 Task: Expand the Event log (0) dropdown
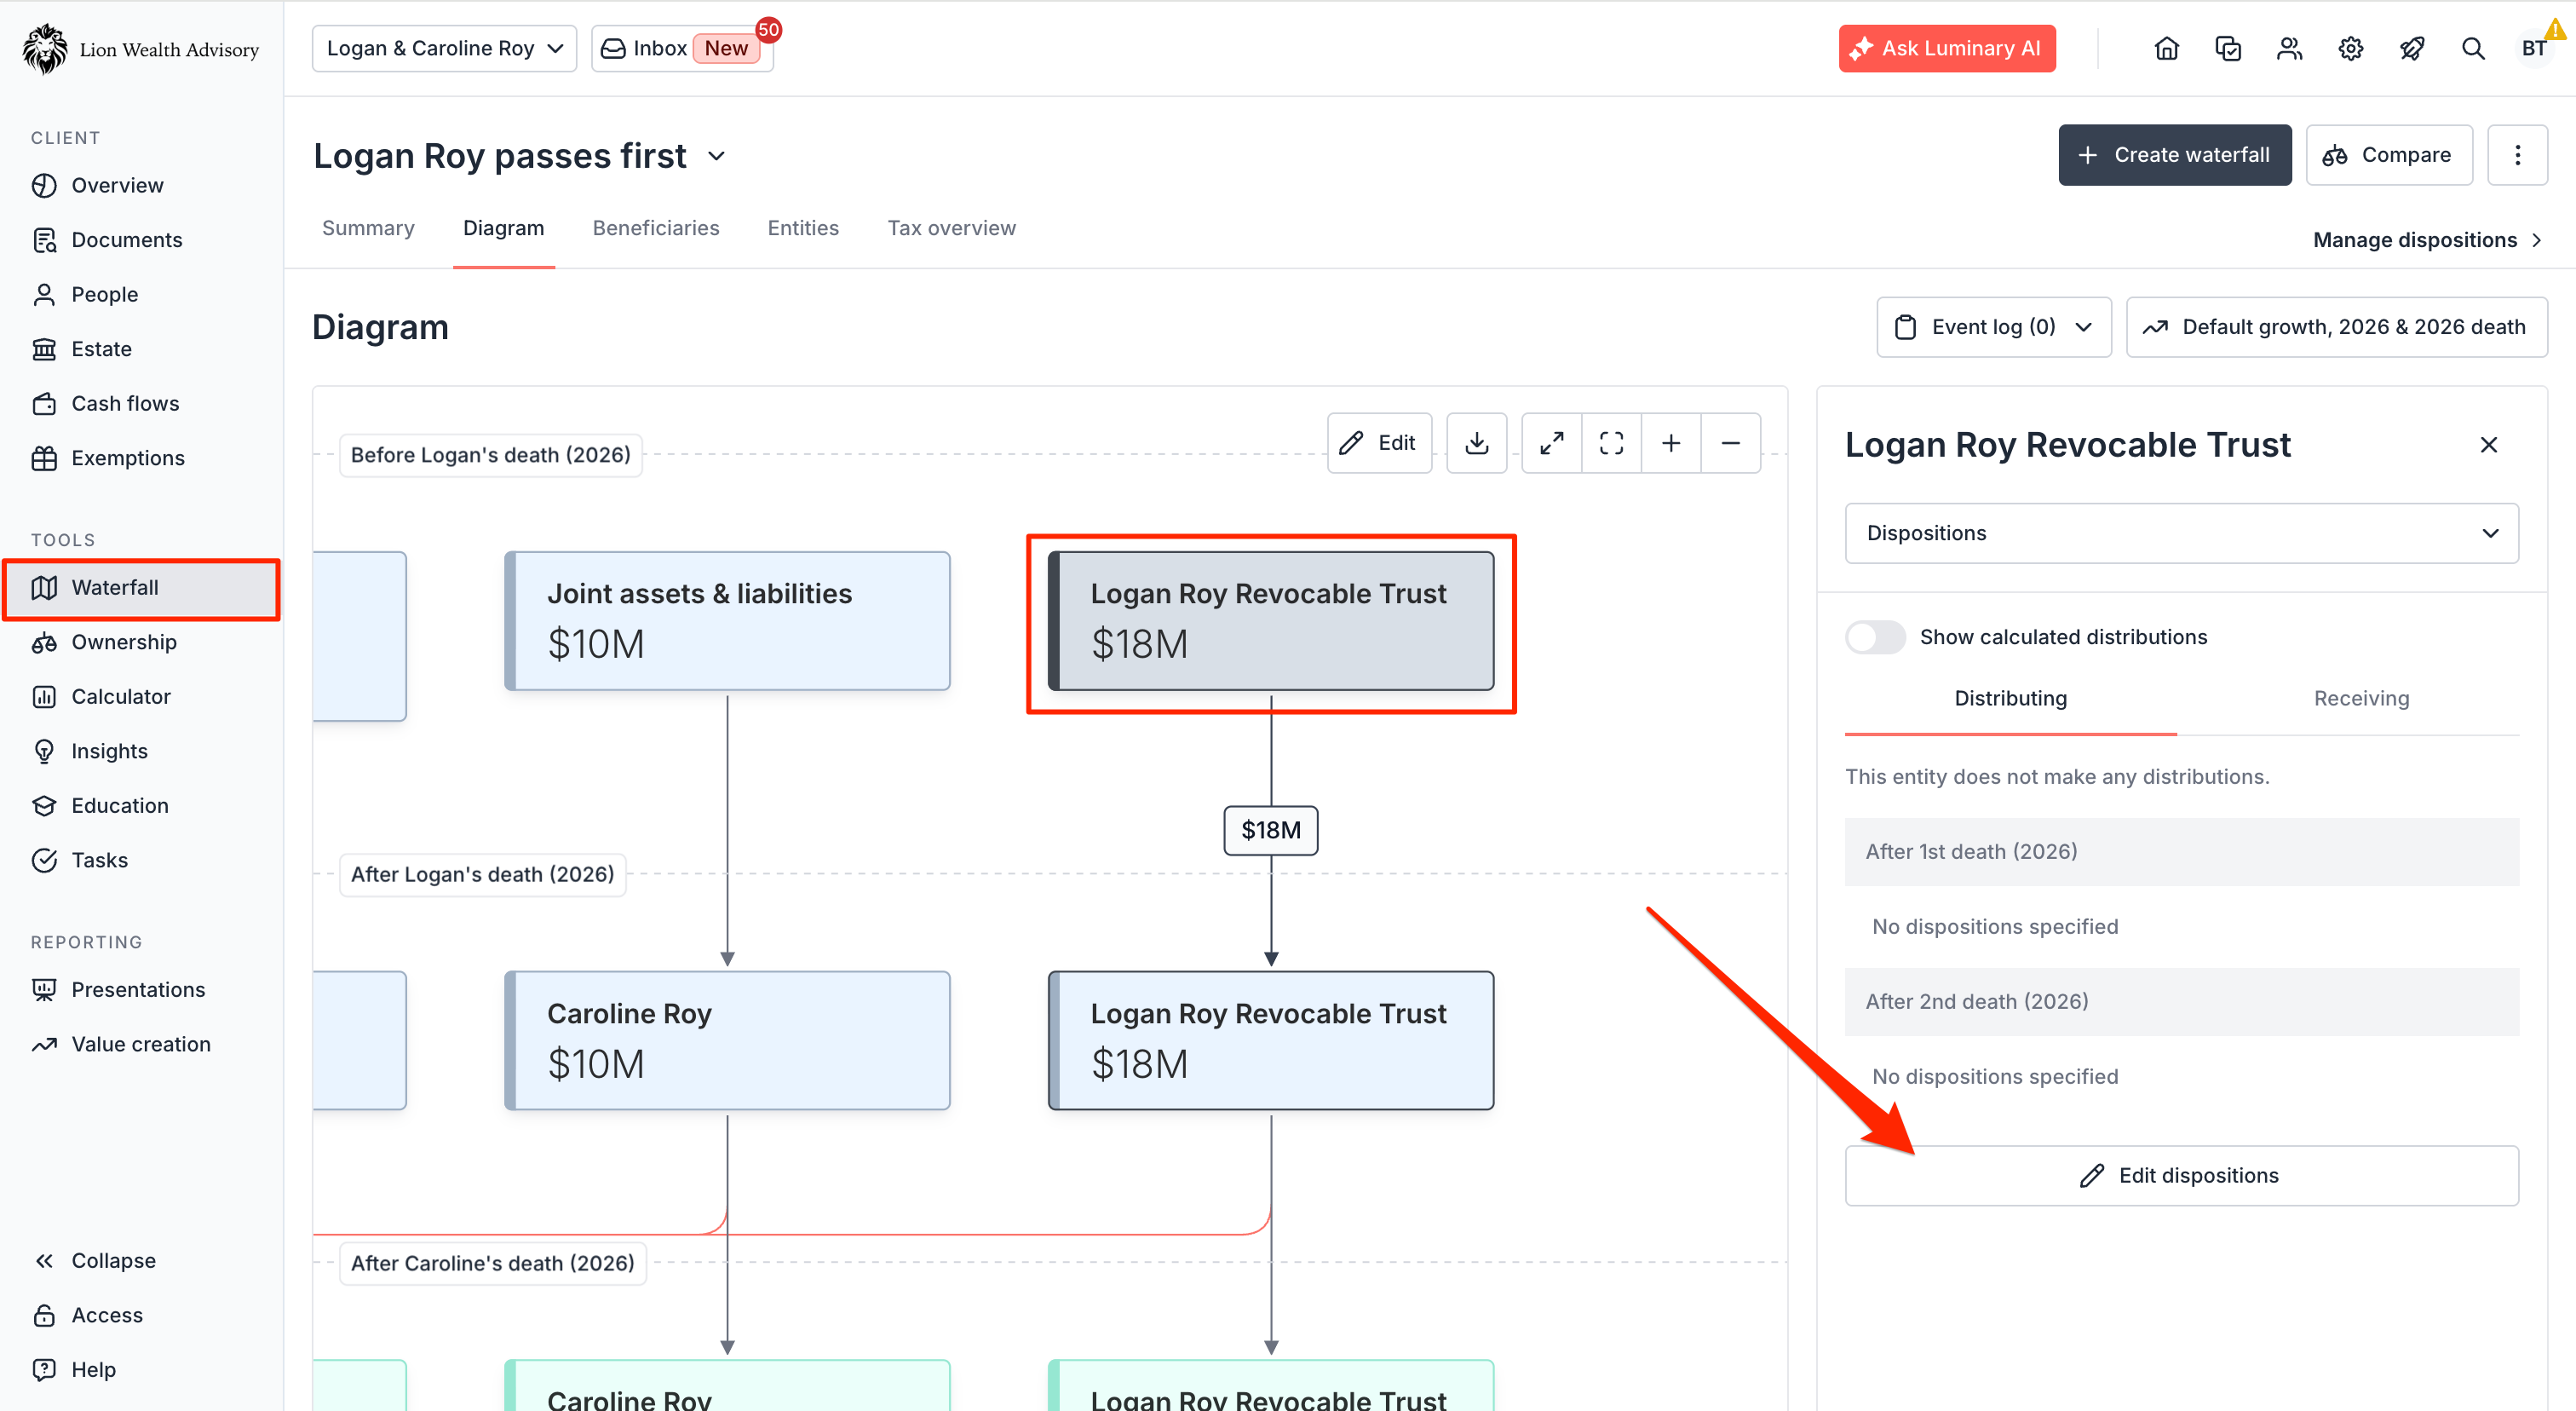tap(1993, 327)
